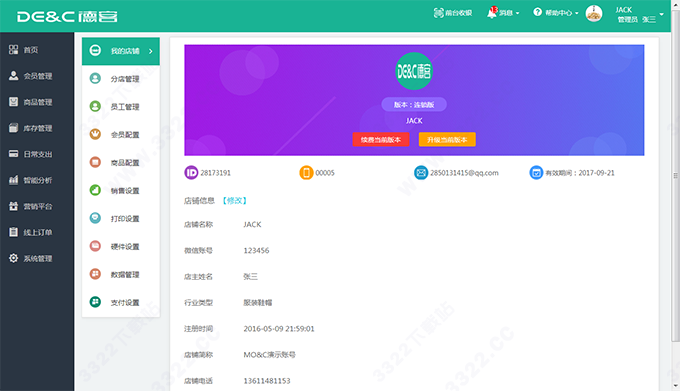This screenshot has width=680, height=391.
Task: Open 会员配置 crown icon item
Action: point(95,134)
